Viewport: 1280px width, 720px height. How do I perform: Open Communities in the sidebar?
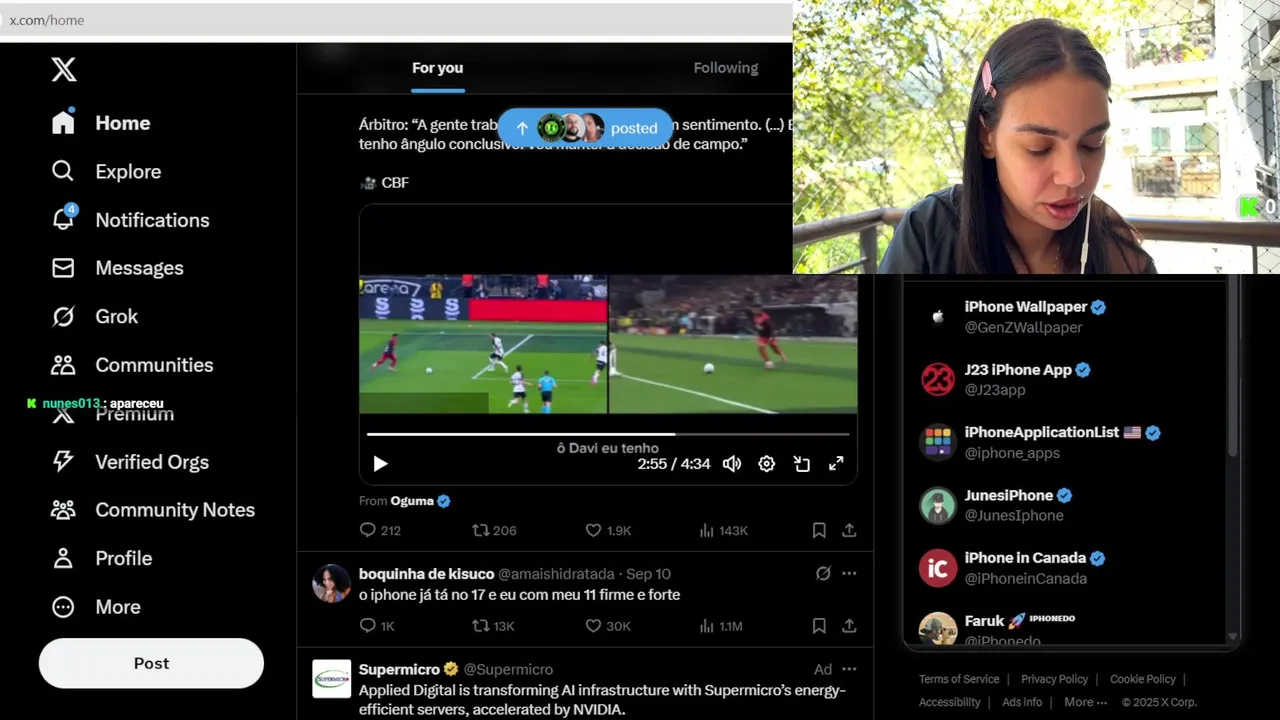point(132,365)
